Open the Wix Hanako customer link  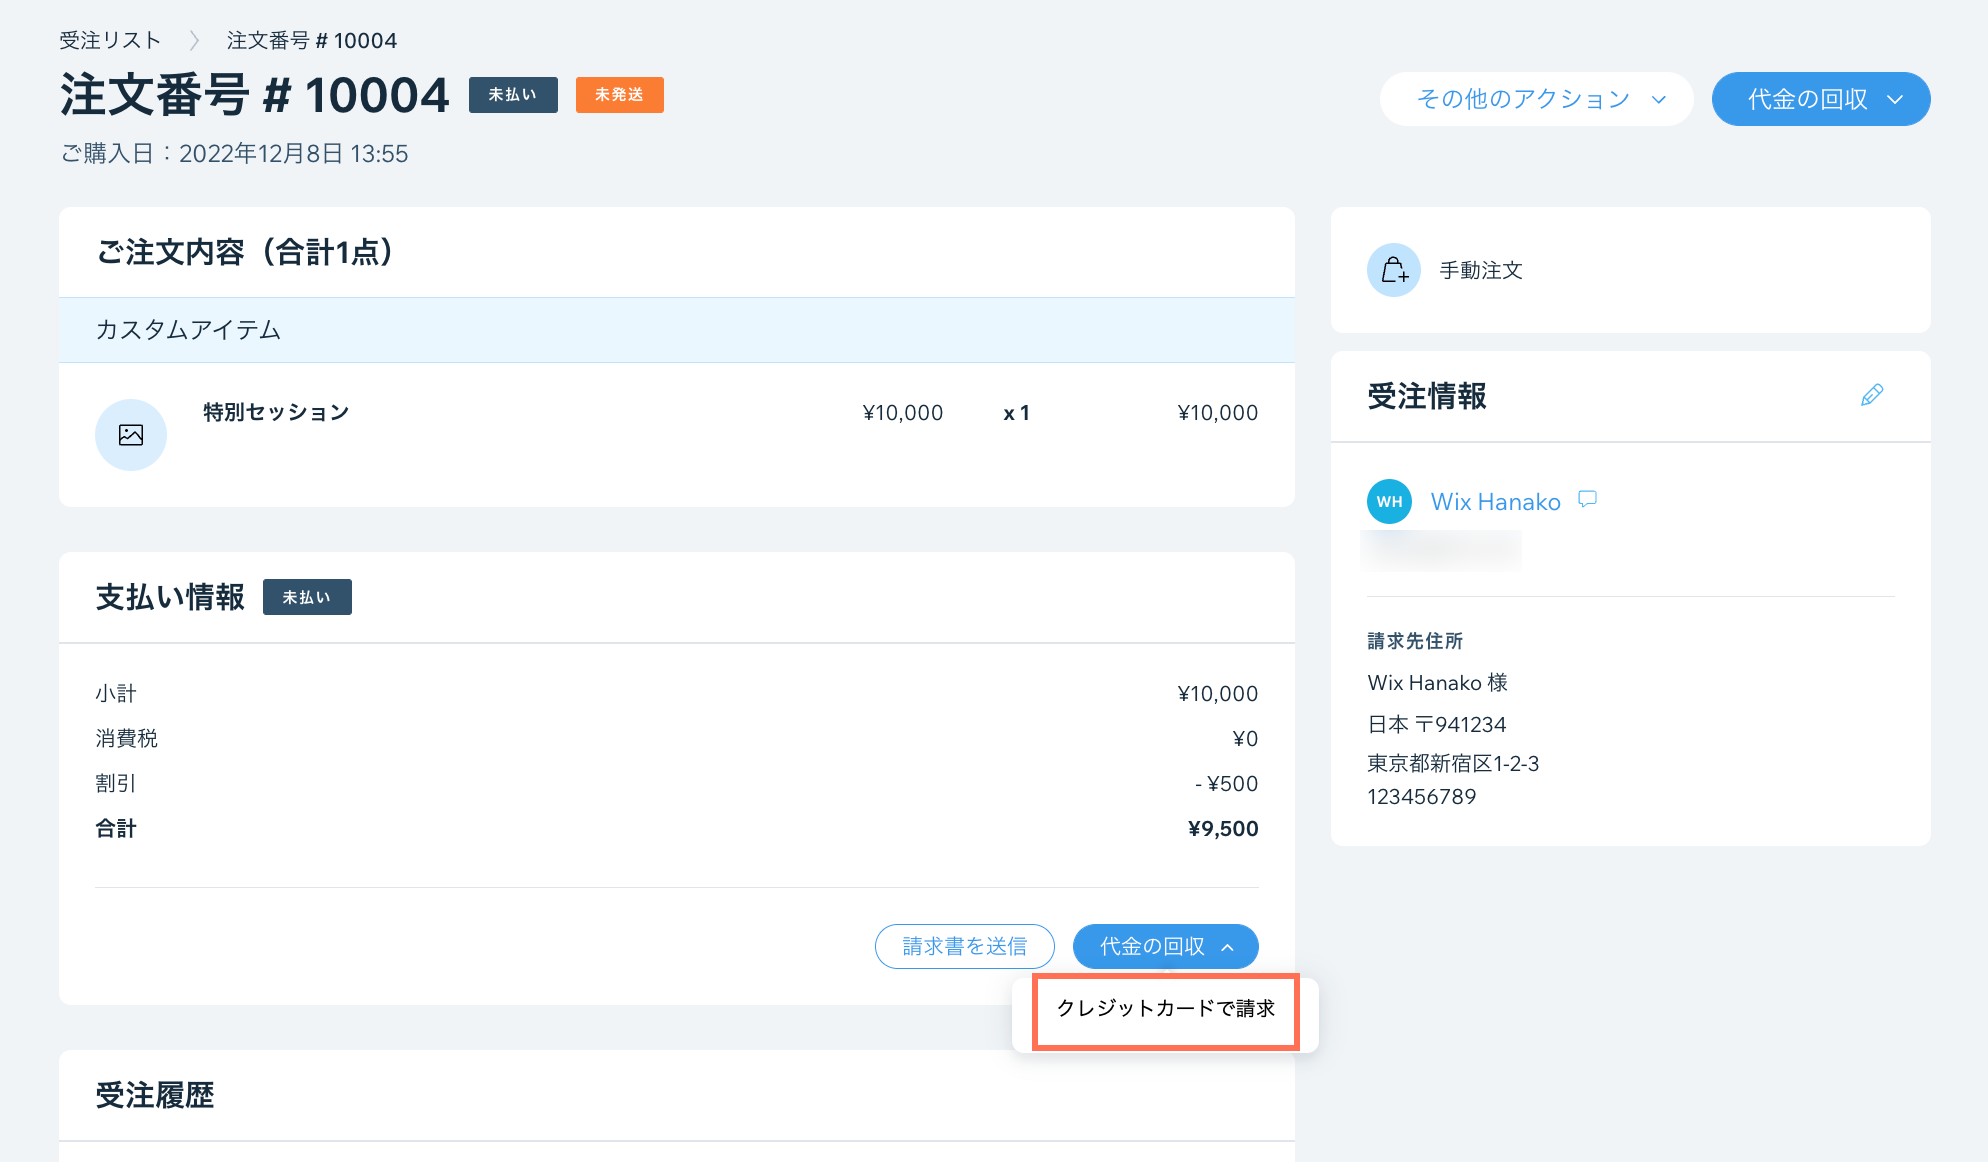[1495, 501]
